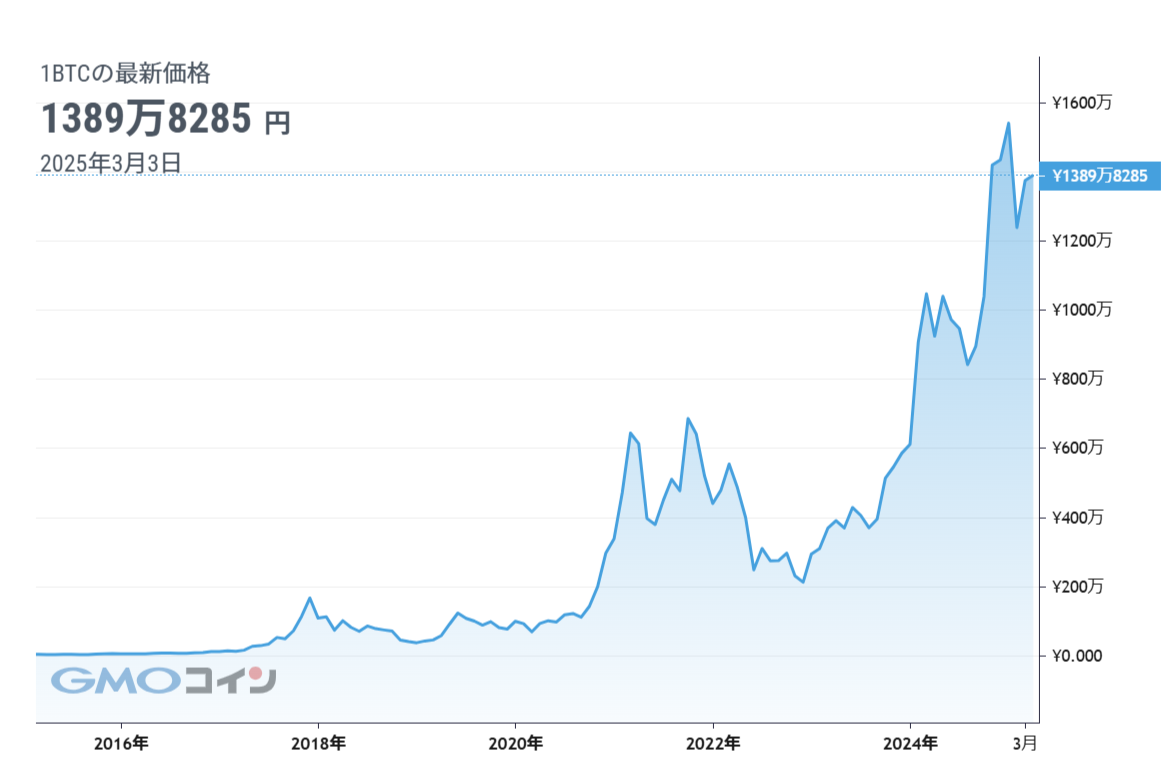The image size is (1169, 779).
Task: Click the 2024年 time axis label
Action: click(910, 743)
